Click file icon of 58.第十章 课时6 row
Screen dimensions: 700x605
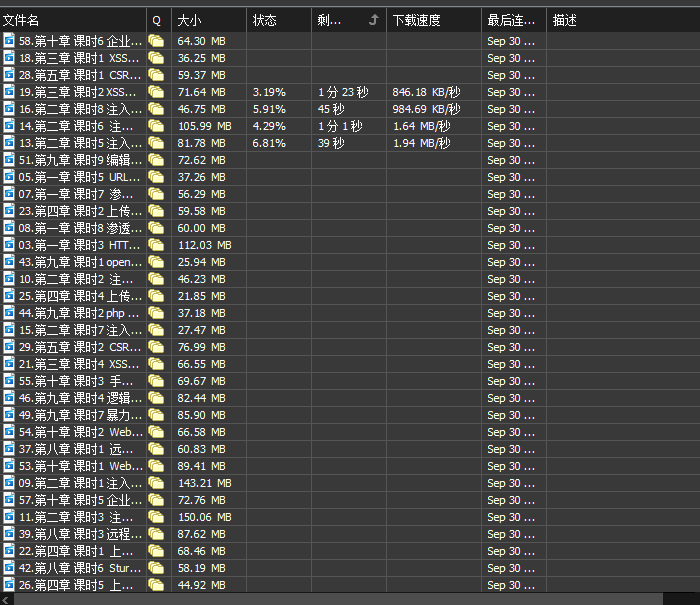coord(9,41)
